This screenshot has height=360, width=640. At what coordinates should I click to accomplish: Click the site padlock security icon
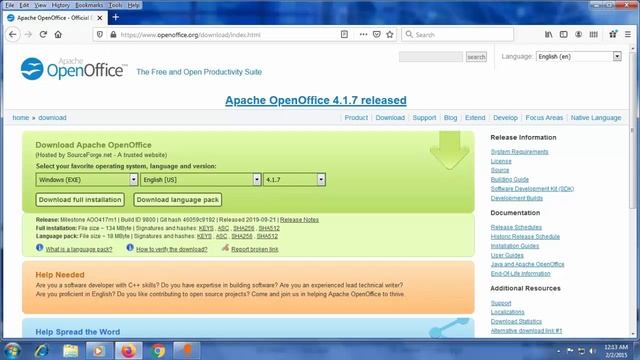113,35
